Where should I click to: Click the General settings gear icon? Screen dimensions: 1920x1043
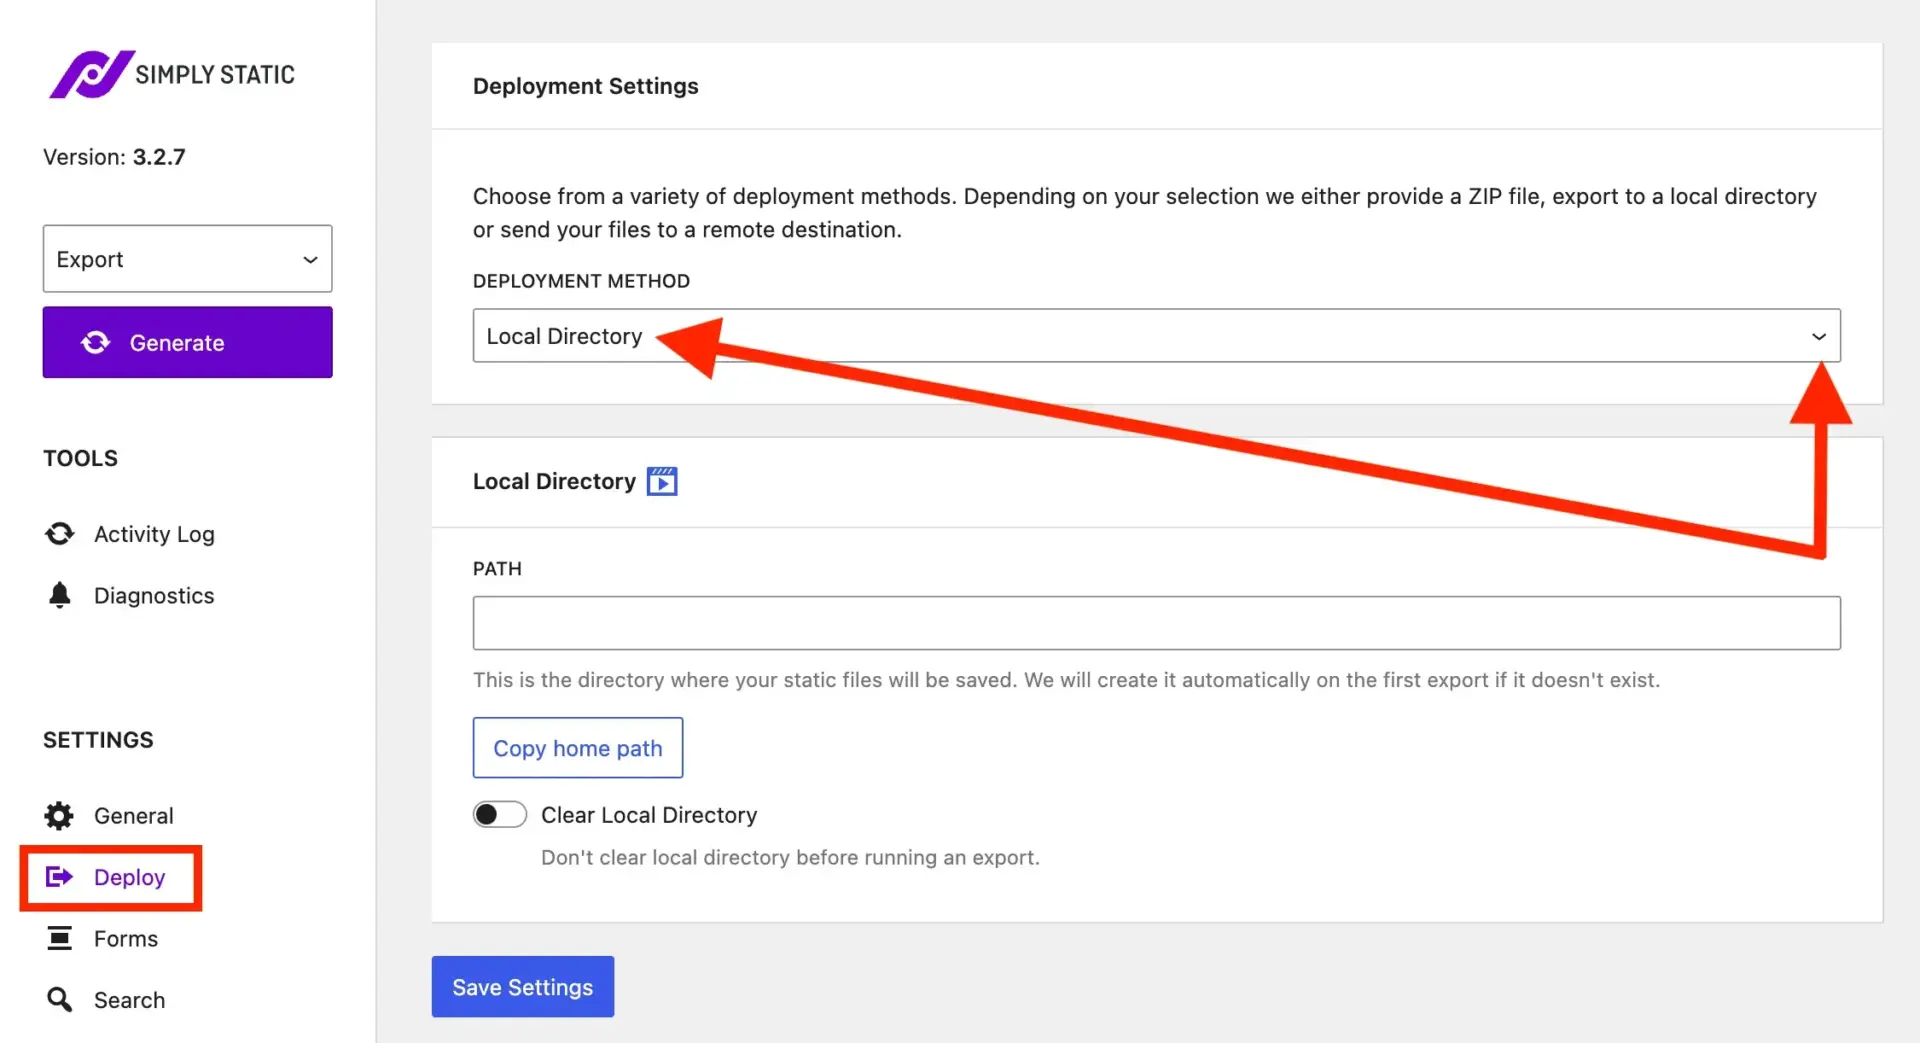(x=60, y=816)
